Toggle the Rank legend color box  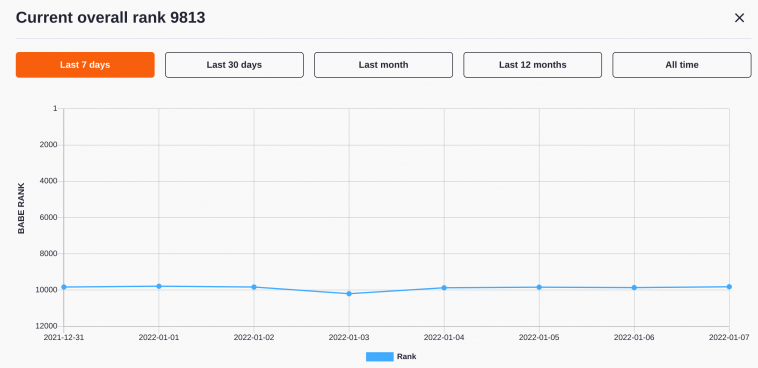coord(379,357)
